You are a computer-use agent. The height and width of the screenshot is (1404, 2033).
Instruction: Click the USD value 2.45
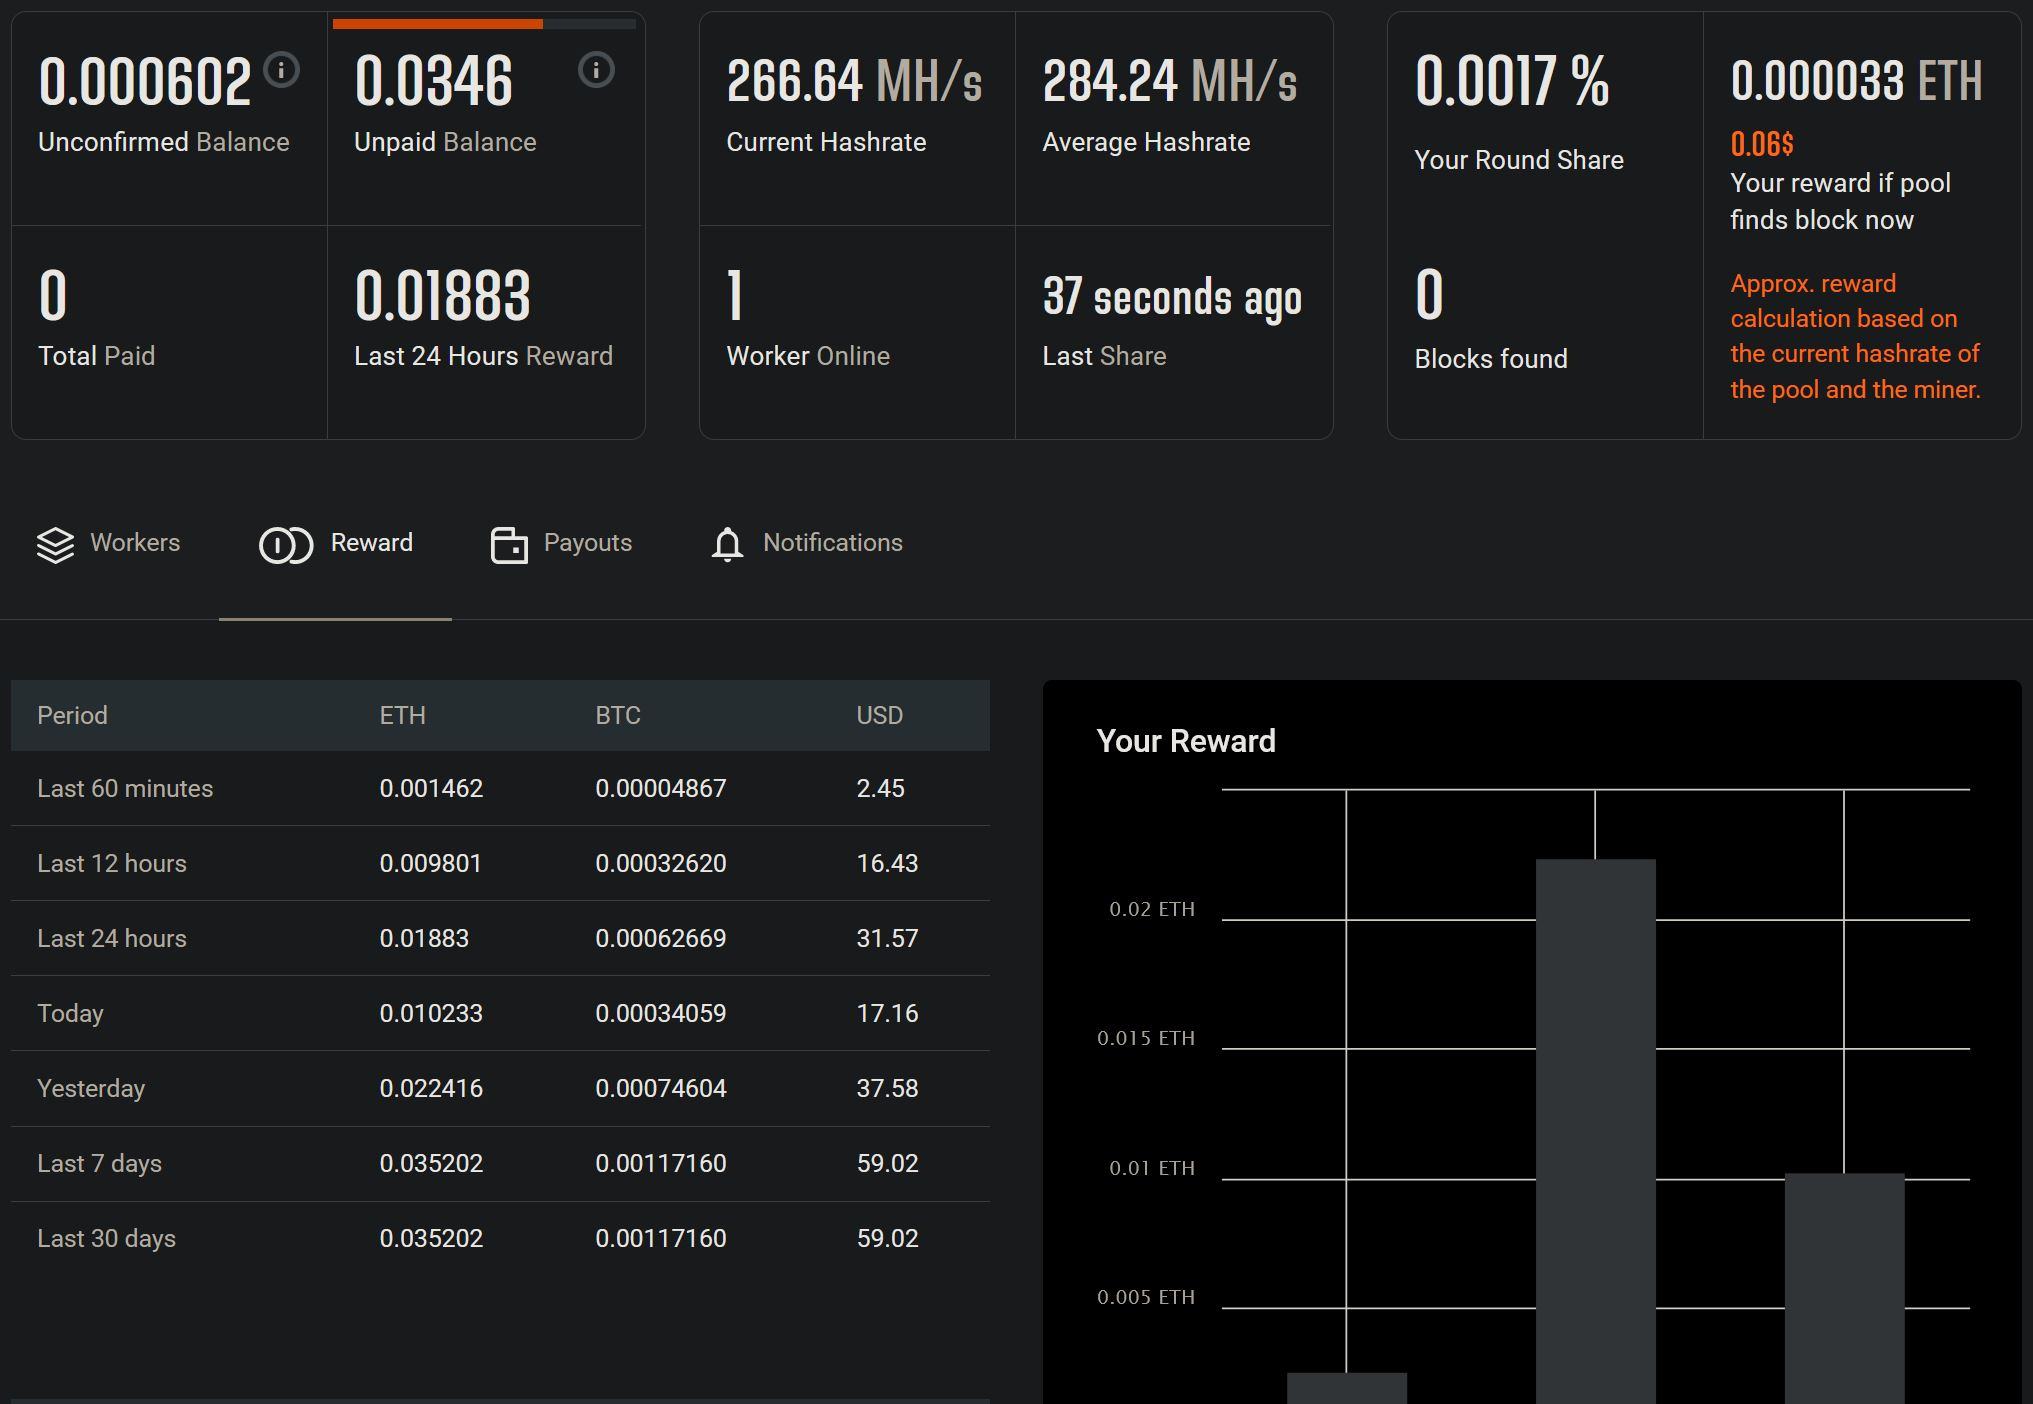pyautogui.click(x=880, y=788)
